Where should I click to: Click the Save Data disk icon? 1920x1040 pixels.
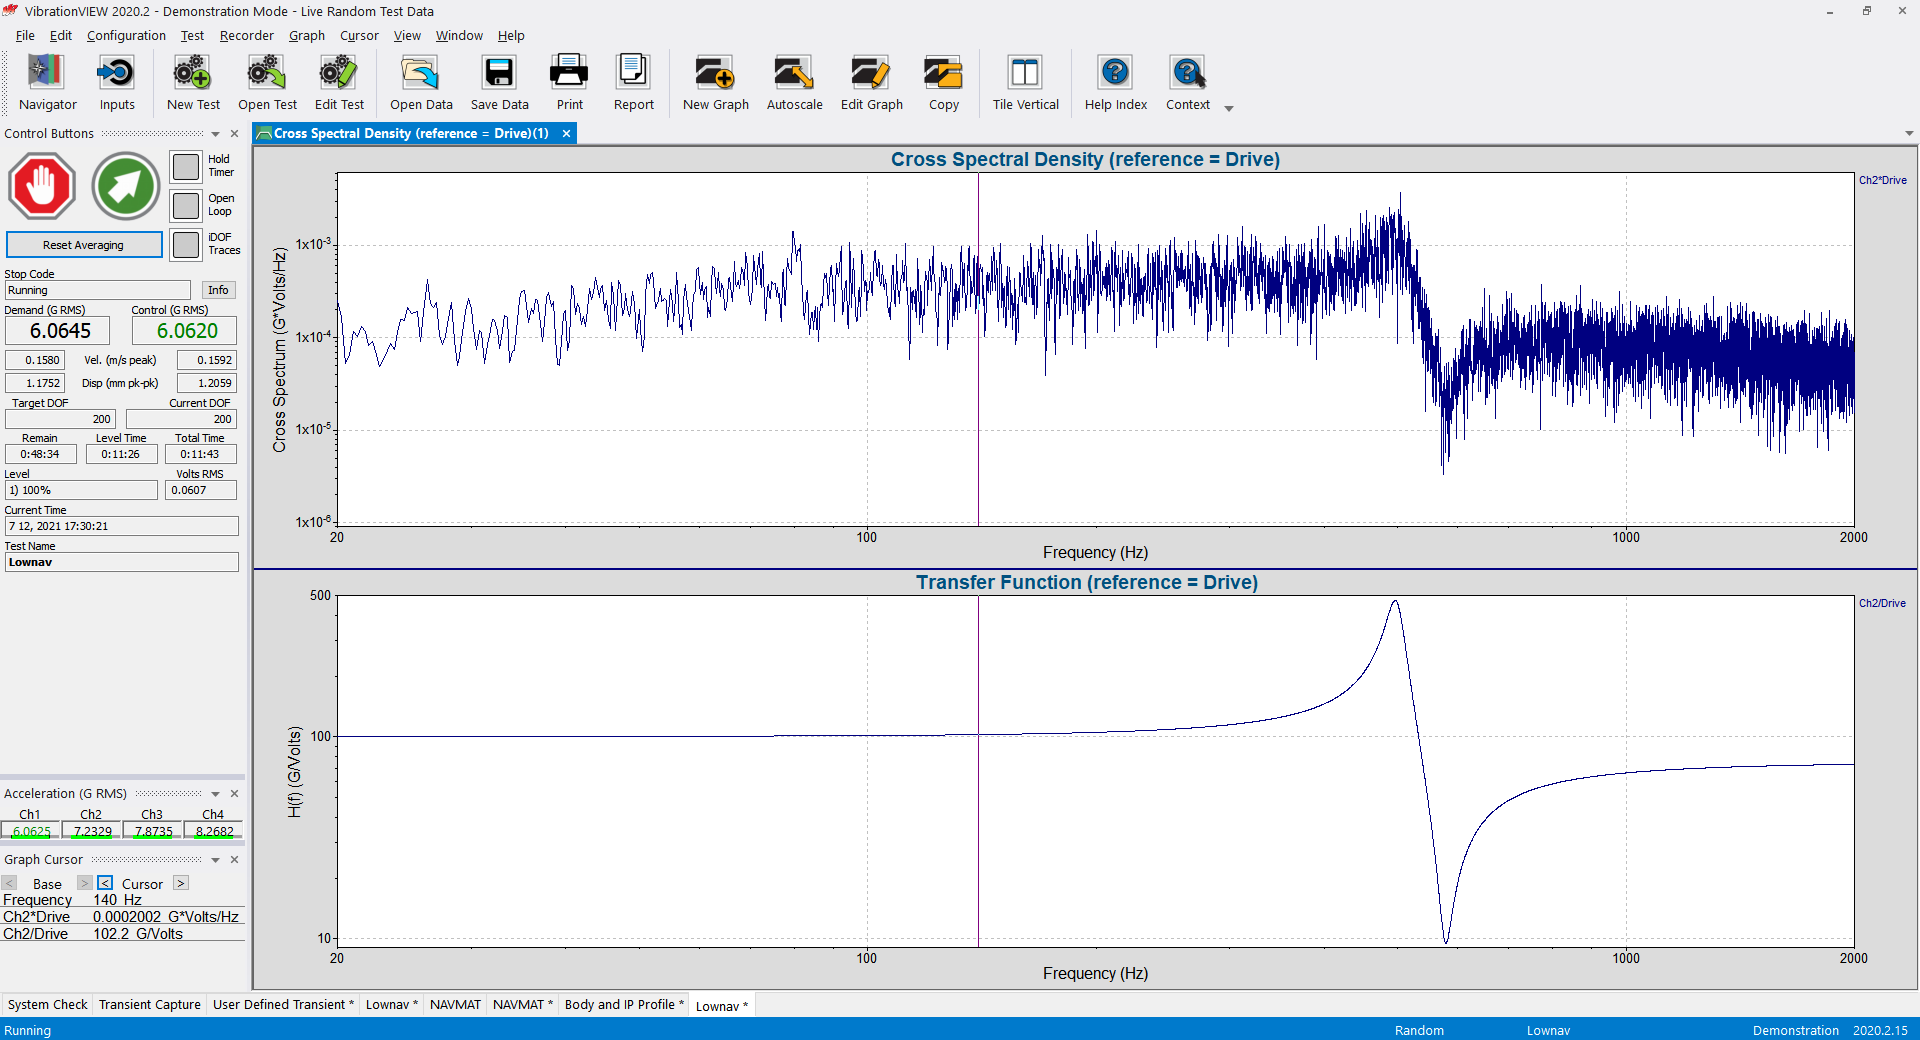tap(499, 82)
